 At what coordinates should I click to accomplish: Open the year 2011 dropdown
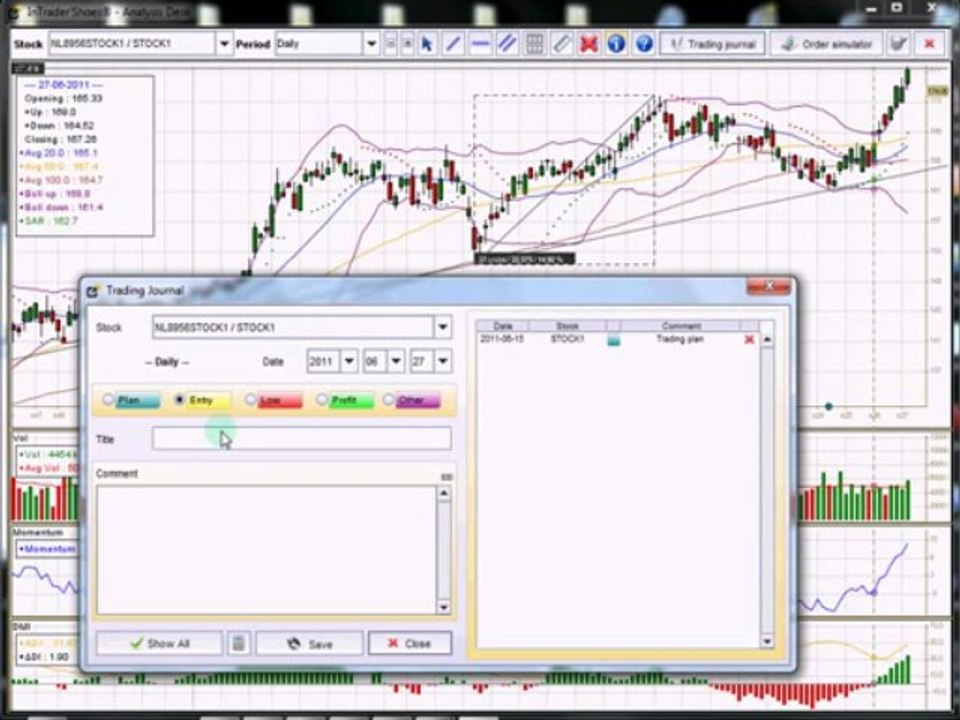pos(349,361)
